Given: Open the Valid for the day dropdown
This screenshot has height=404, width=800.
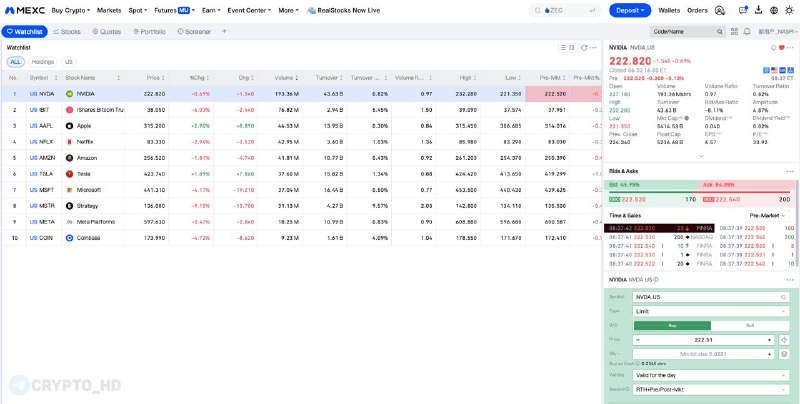Looking at the screenshot, I should 711,375.
